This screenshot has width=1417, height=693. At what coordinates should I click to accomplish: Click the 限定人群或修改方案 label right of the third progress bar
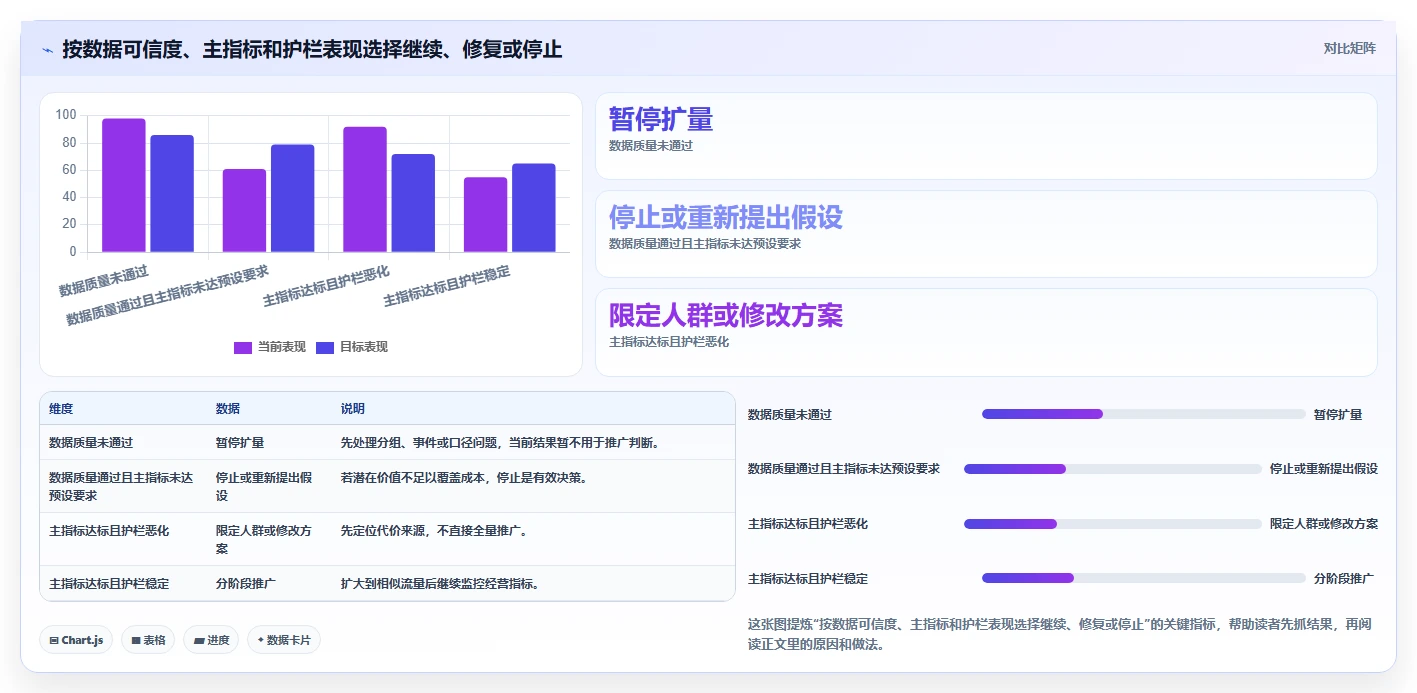(1324, 523)
